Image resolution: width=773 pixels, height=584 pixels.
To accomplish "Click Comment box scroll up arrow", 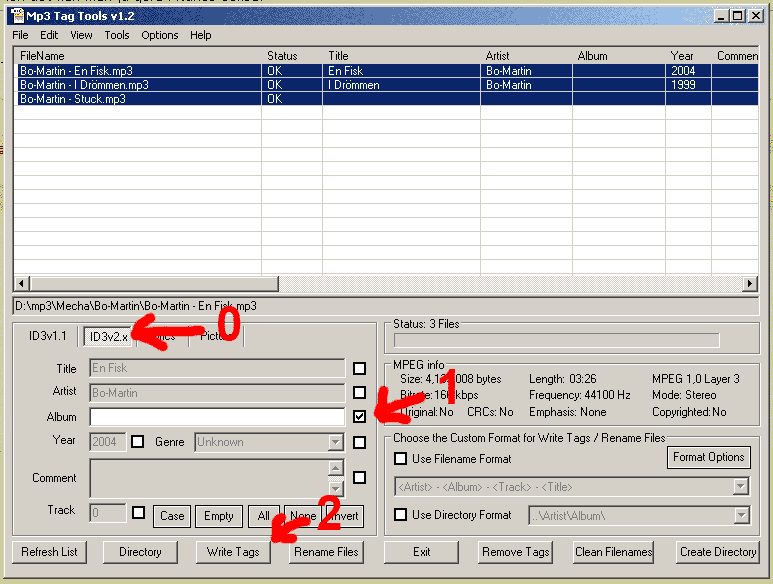I will [x=335, y=467].
